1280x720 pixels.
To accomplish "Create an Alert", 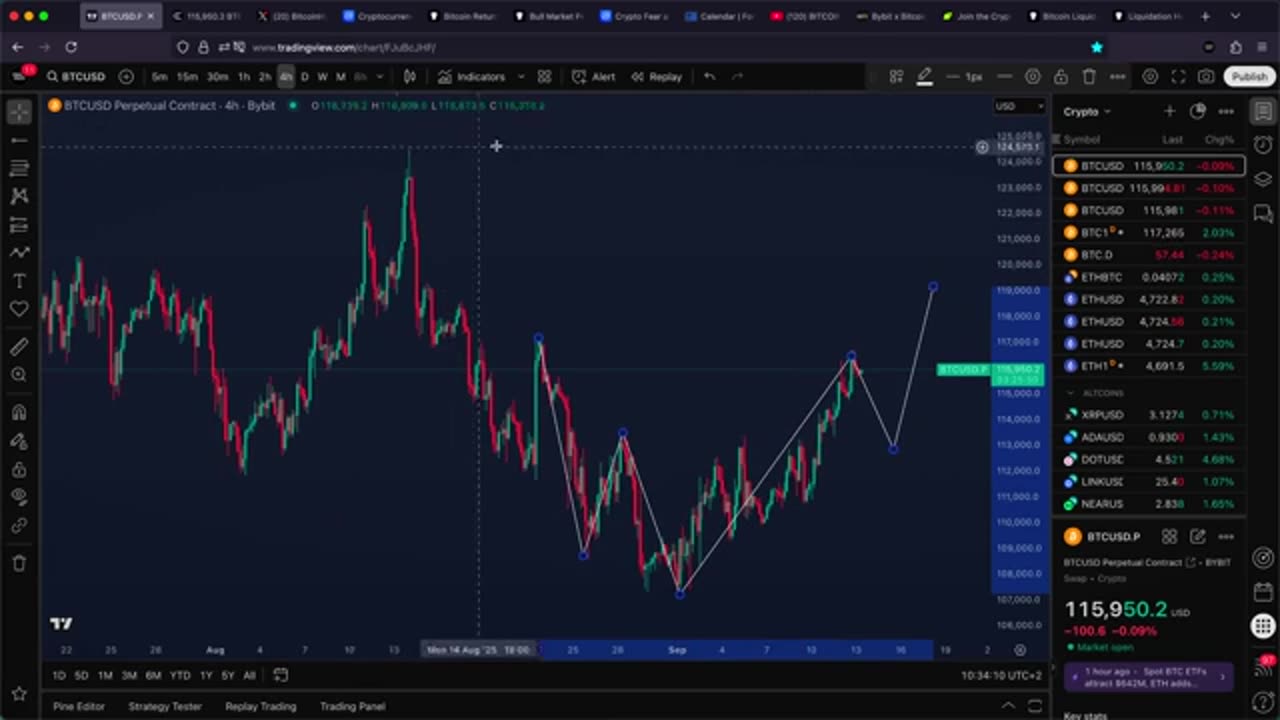I will [594, 77].
